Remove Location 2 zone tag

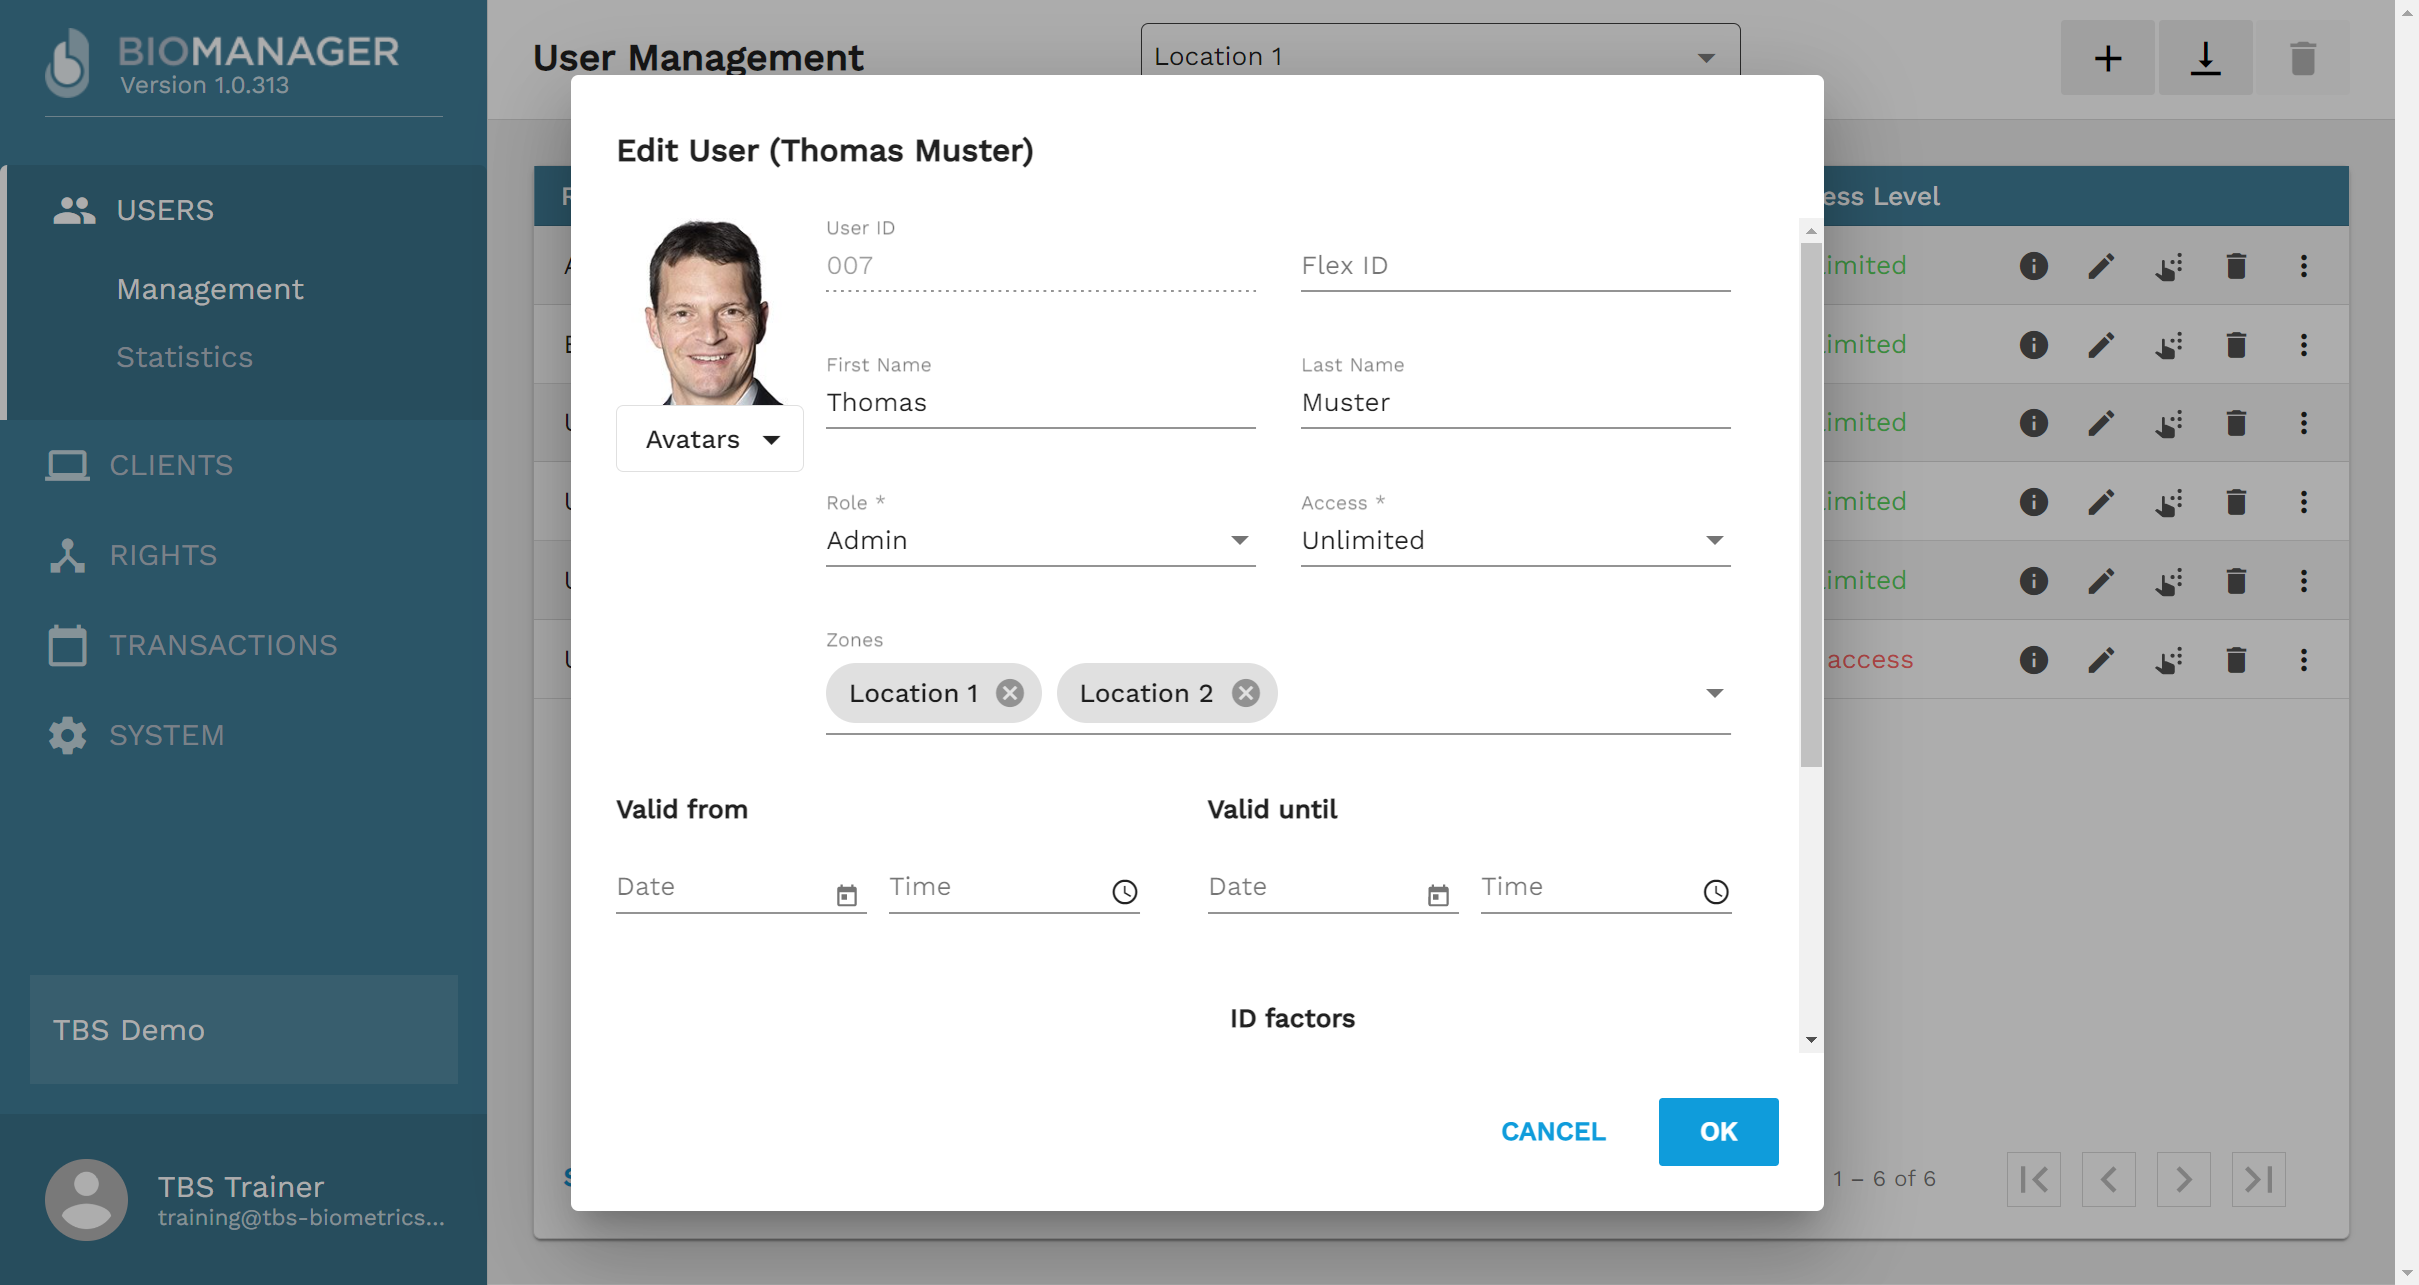1246,691
